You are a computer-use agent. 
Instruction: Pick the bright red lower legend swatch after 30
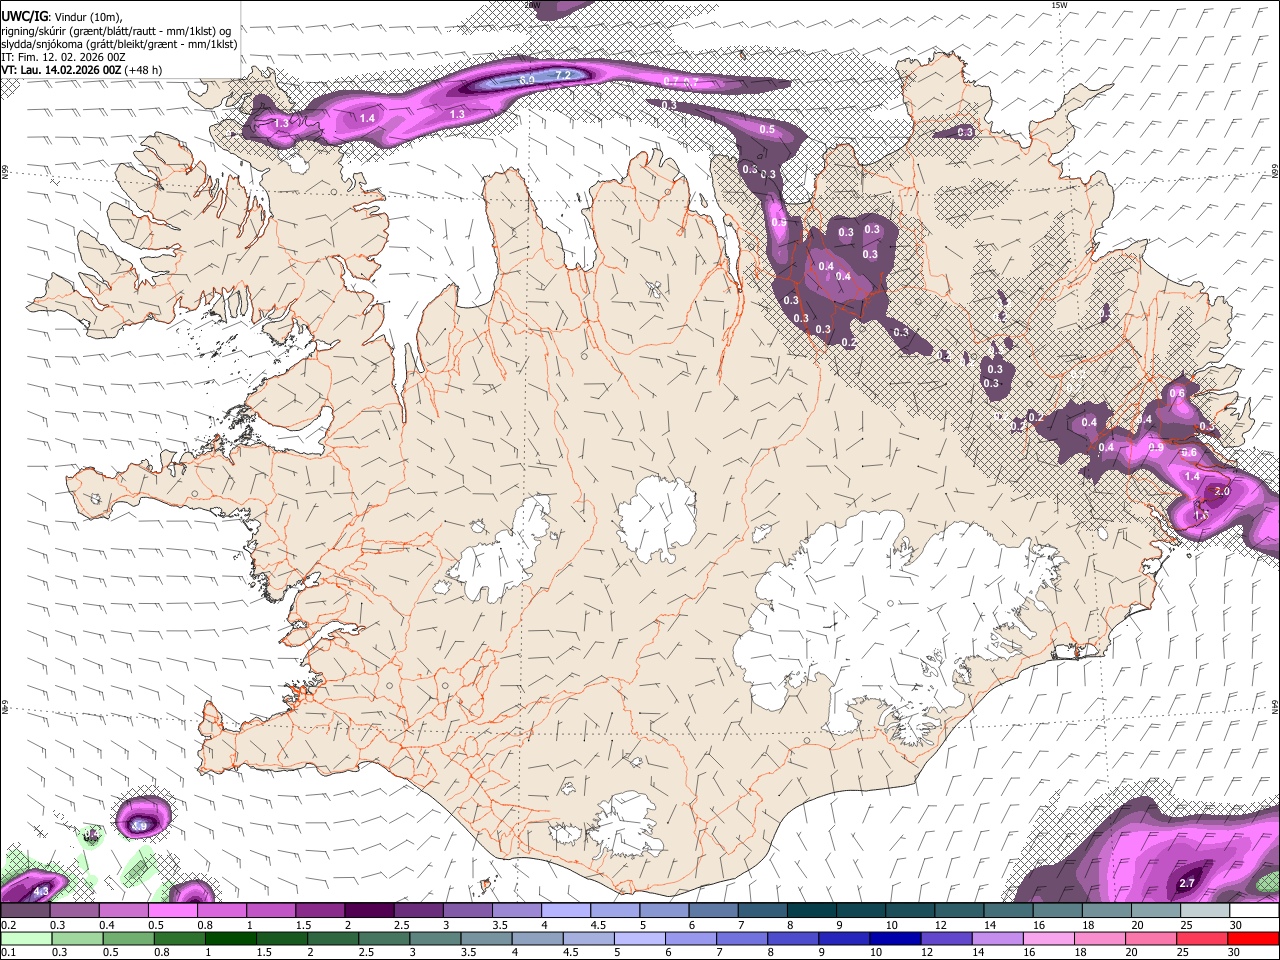(x=1254, y=938)
